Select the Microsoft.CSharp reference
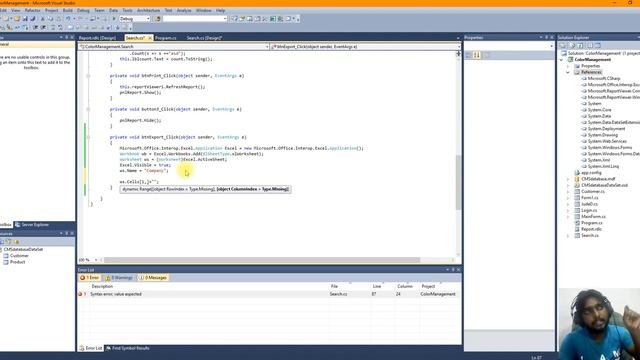This screenshot has height=360, width=640. (604, 78)
